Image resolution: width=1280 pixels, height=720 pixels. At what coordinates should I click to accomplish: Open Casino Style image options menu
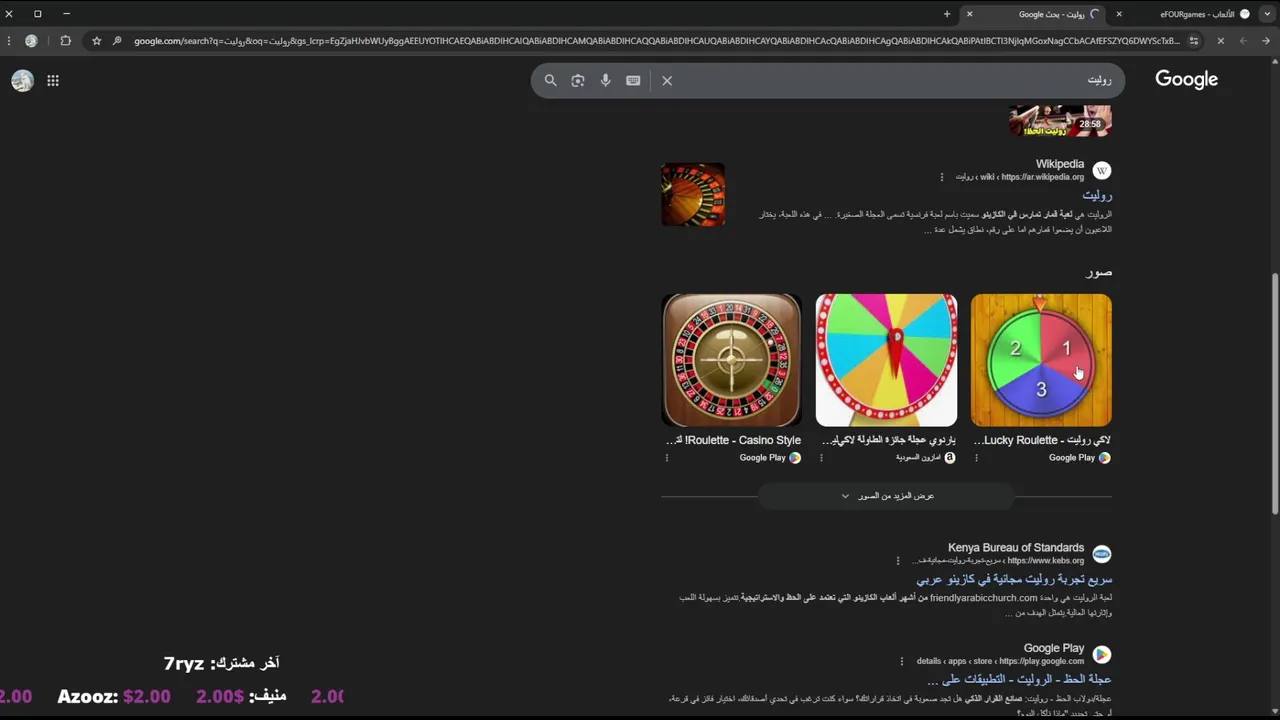click(x=667, y=458)
